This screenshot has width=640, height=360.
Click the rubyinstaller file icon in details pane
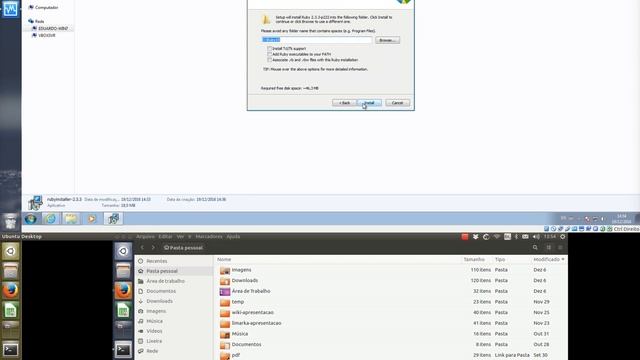tap(35, 202)
